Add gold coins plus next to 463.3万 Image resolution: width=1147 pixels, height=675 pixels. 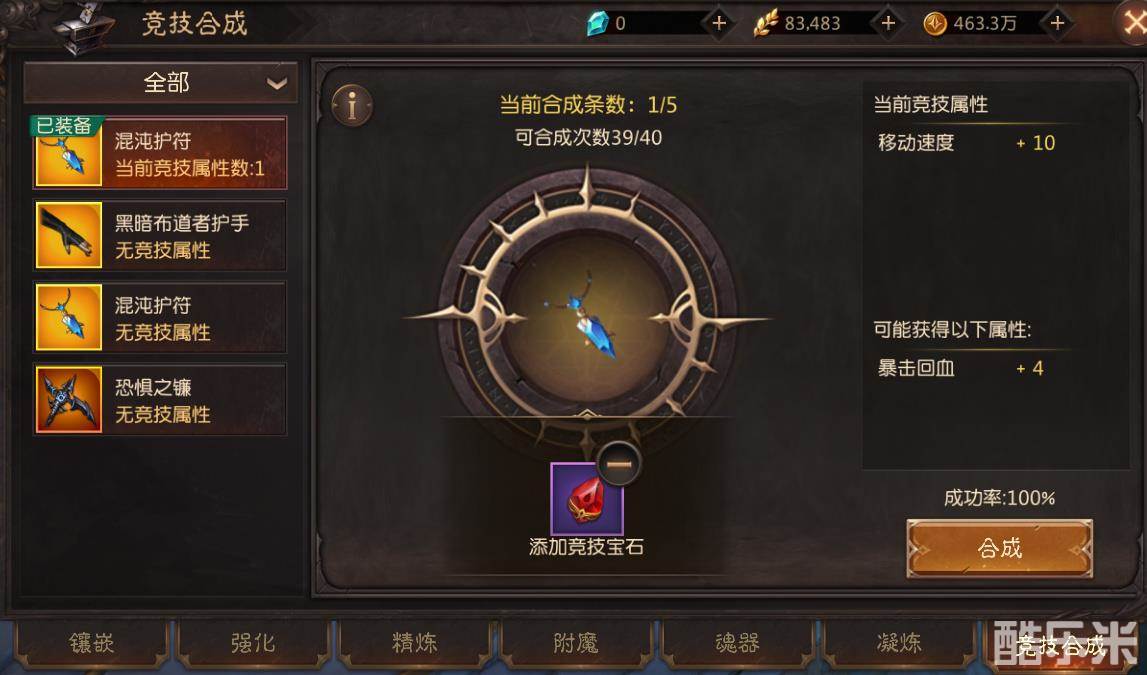point(1057,23)
